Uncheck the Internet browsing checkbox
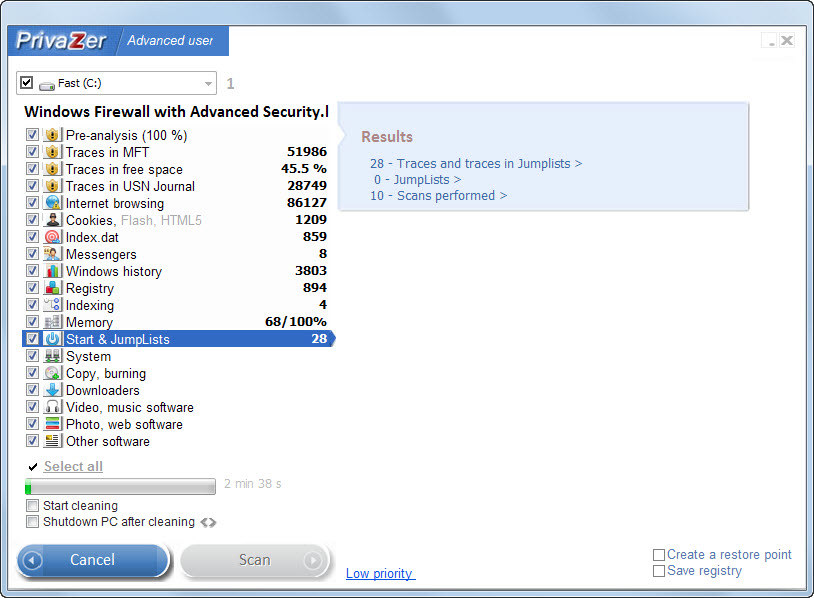The width and height of the screenshot is (814, 598). (32, 203)
